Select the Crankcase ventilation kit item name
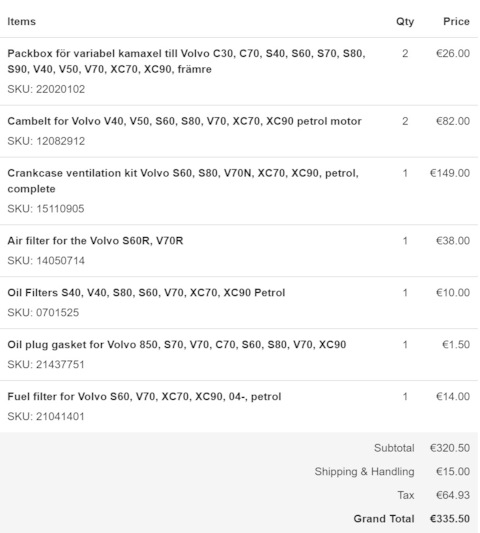The height and width of the screenshot is (533, 480). click(183, 181)
